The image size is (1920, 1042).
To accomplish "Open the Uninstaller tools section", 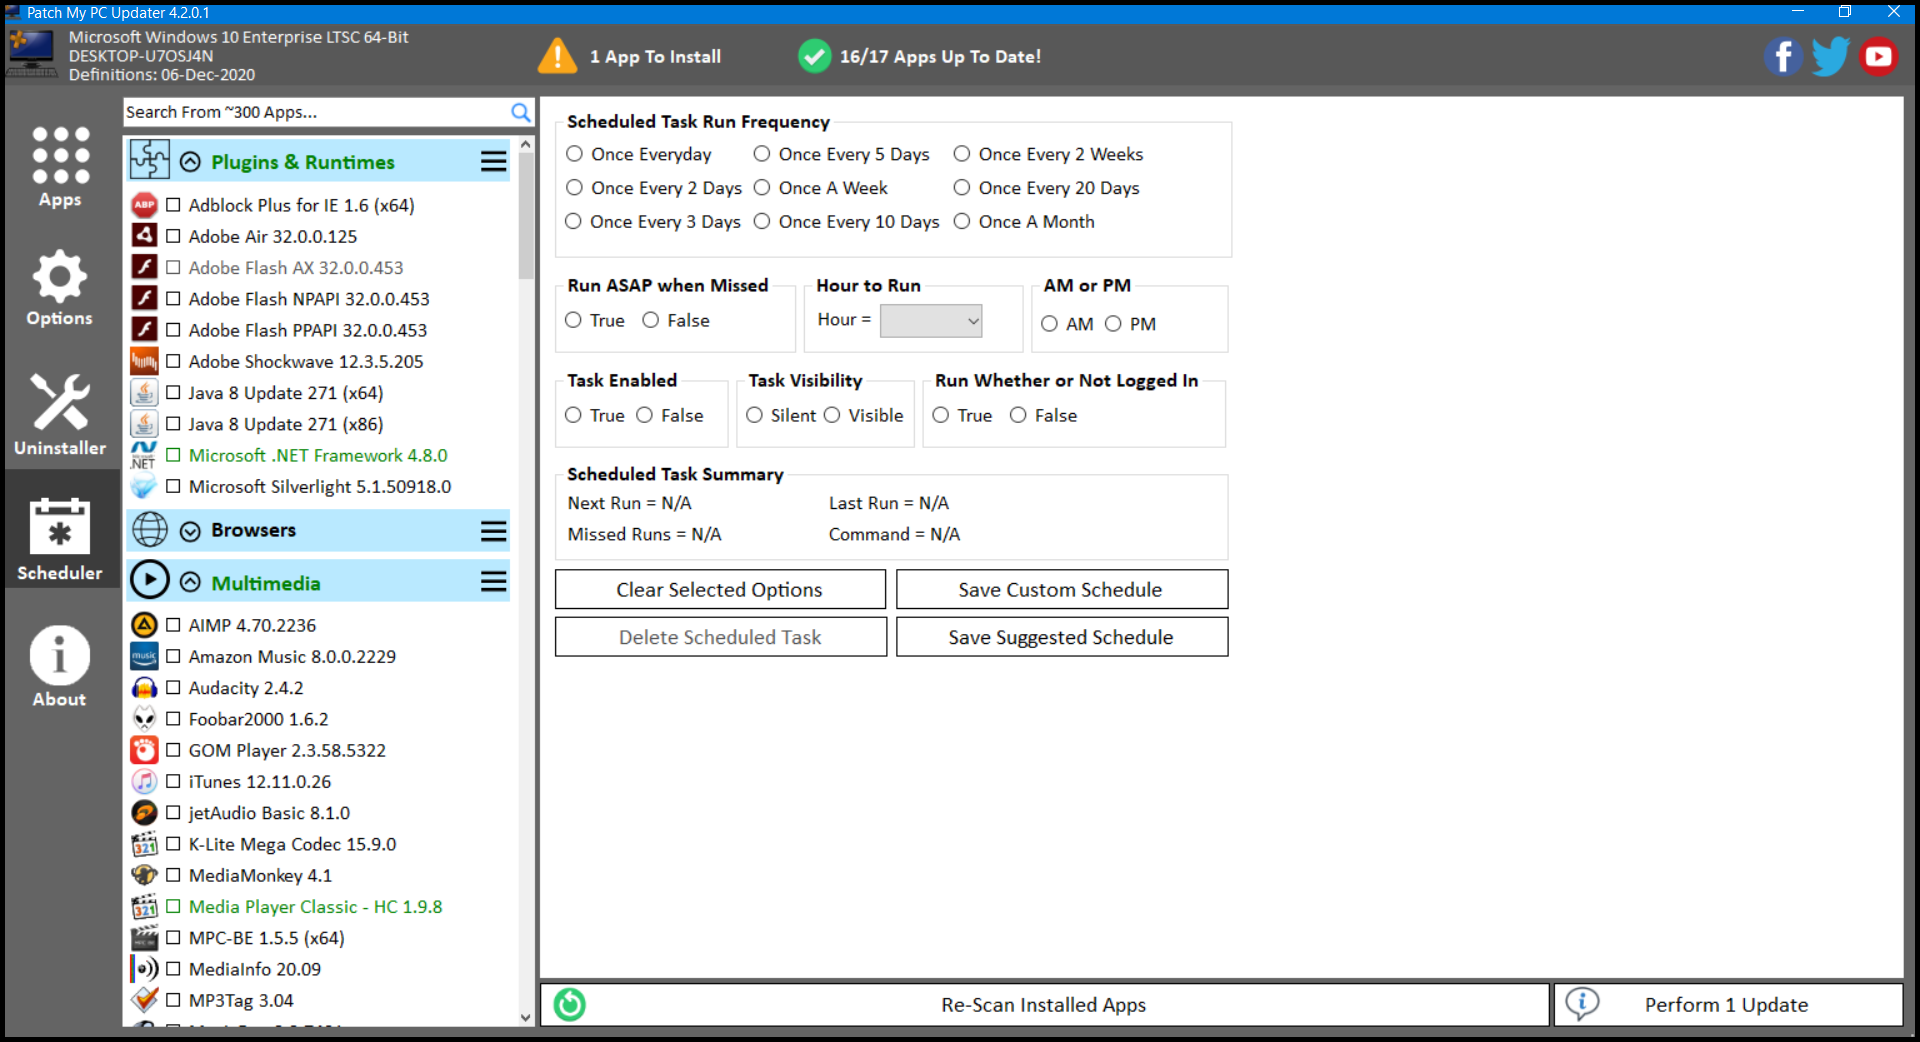I will point(60,415).
